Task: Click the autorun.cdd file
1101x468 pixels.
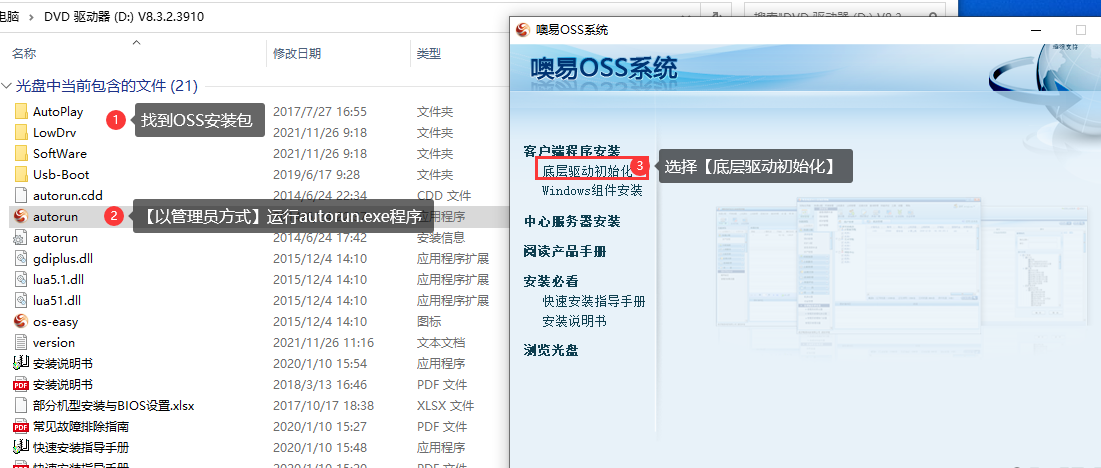Action: coord(67,195)
